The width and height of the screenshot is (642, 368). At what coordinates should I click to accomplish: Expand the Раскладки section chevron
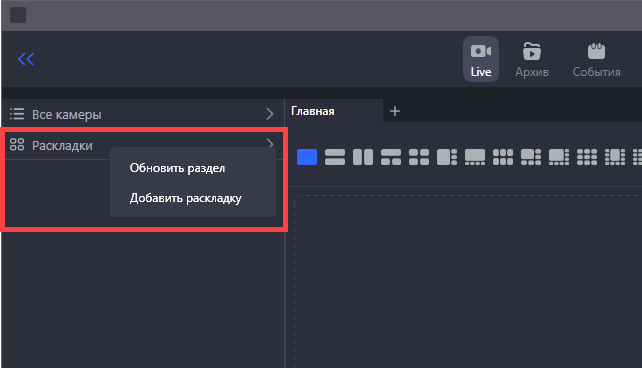(270, 143)
